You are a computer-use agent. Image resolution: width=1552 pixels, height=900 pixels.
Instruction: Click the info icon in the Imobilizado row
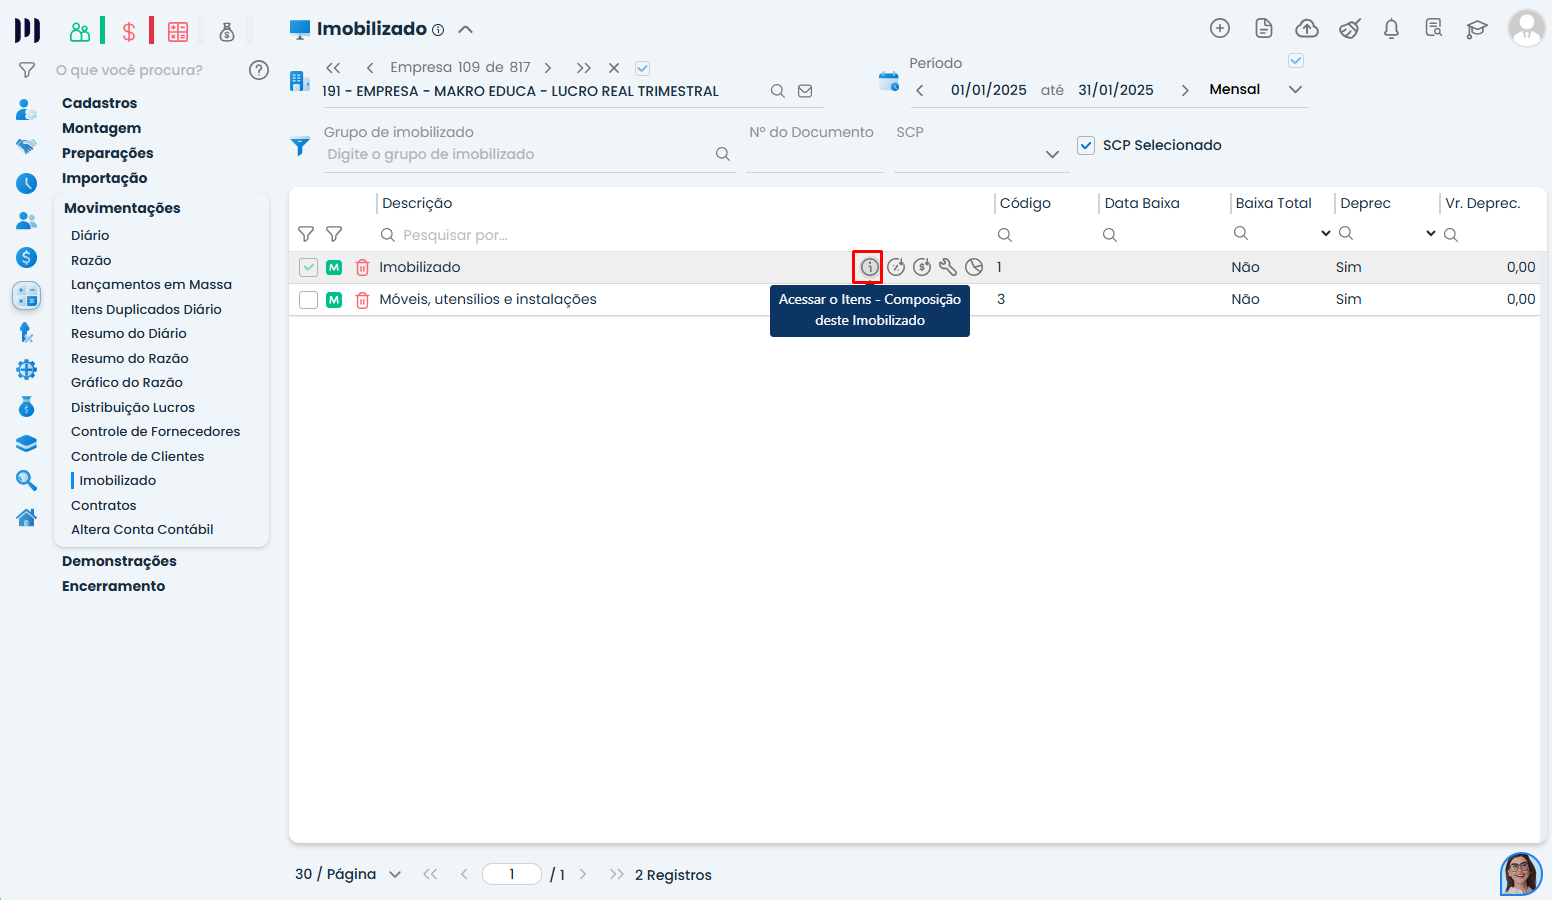click(869, 267)
